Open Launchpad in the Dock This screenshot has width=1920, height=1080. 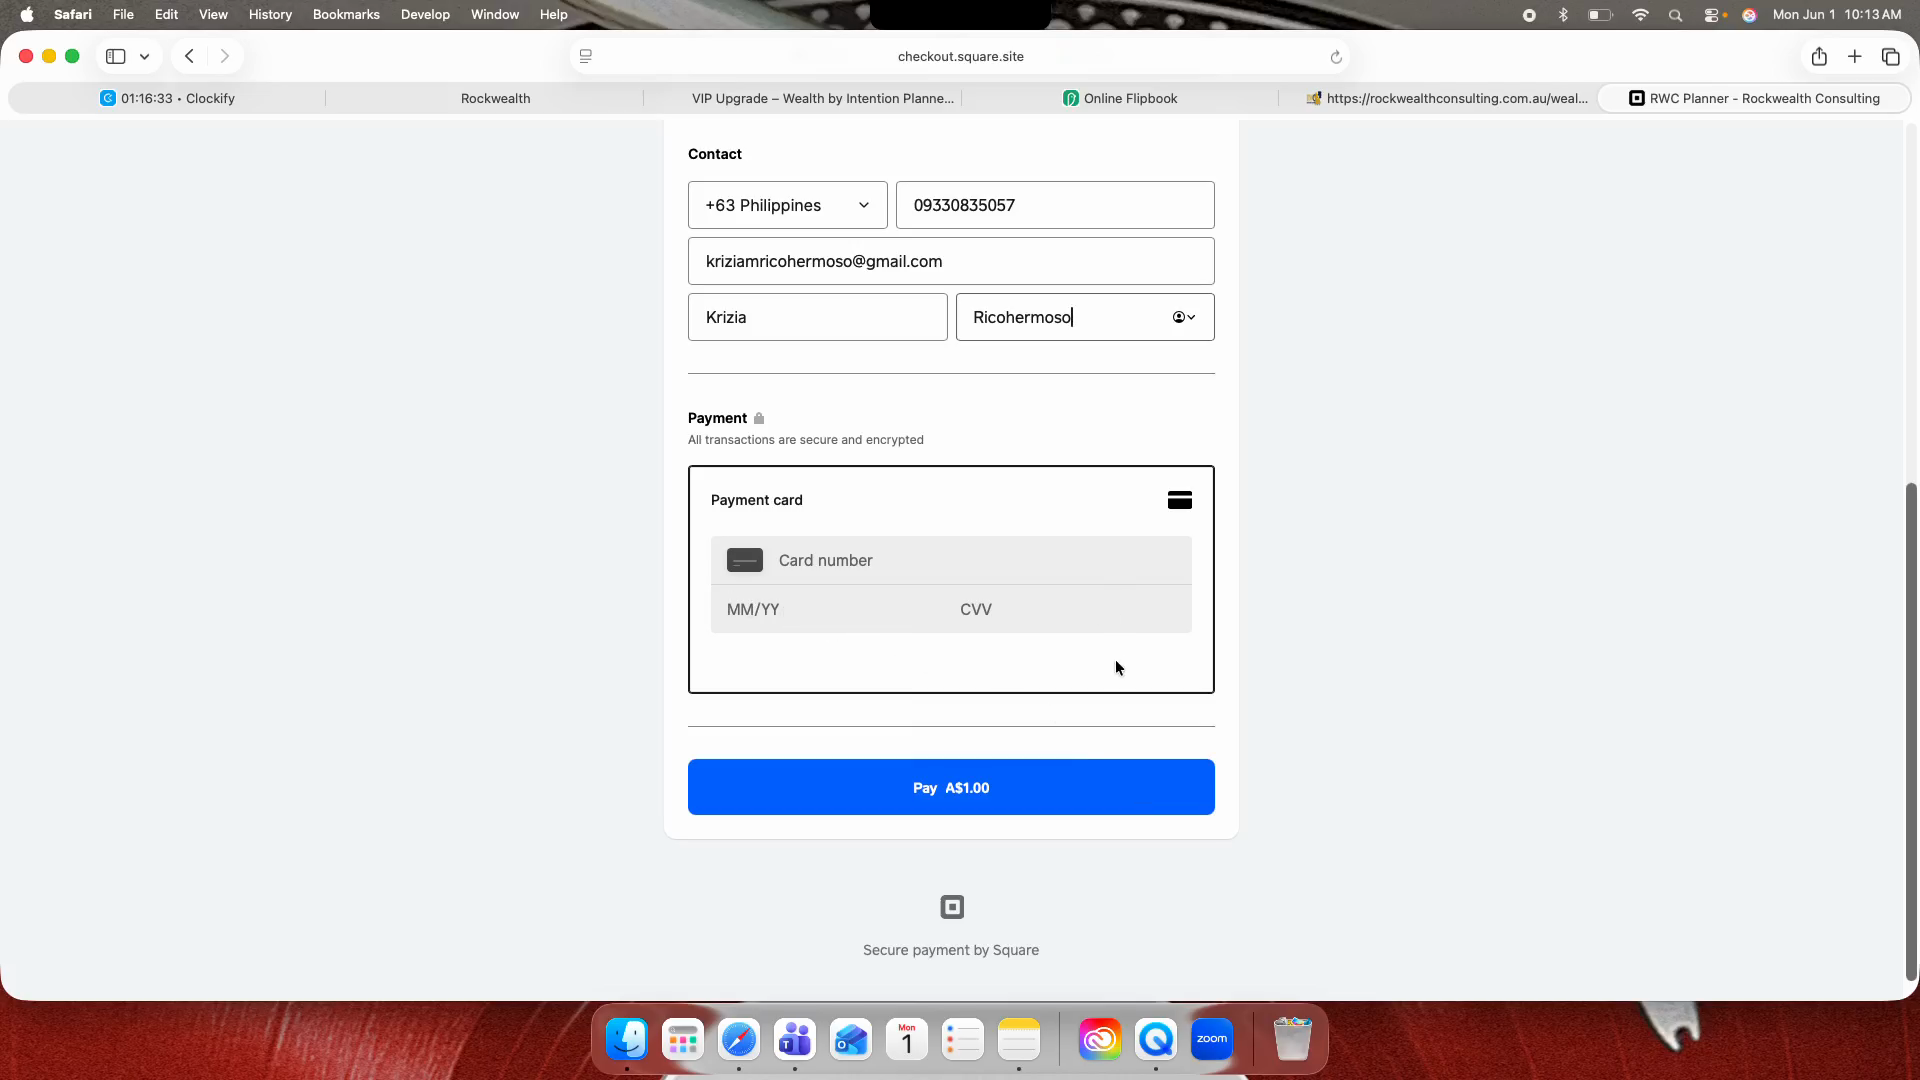click(683, 1040)
